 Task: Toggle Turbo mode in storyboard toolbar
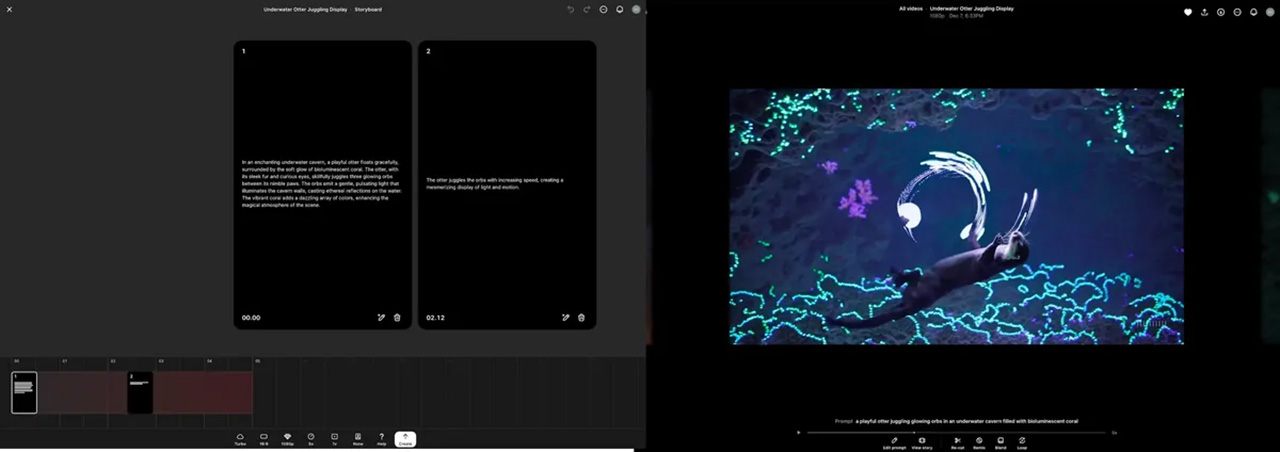tap(240, 438)
